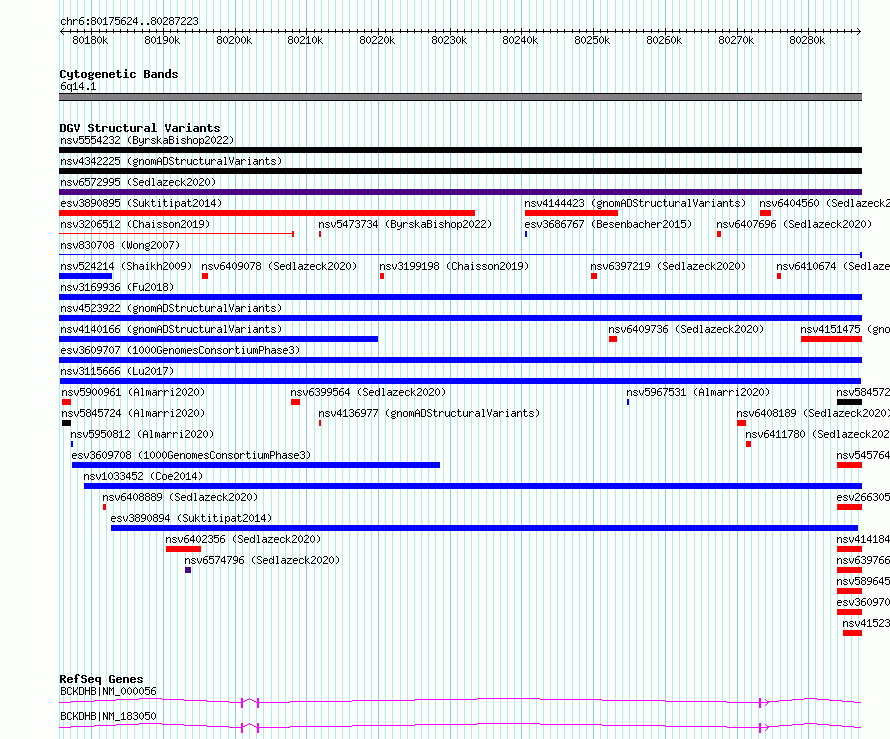Open the DGV Structural Variants track title
The image size is (890, 739).
coord(140,128)
